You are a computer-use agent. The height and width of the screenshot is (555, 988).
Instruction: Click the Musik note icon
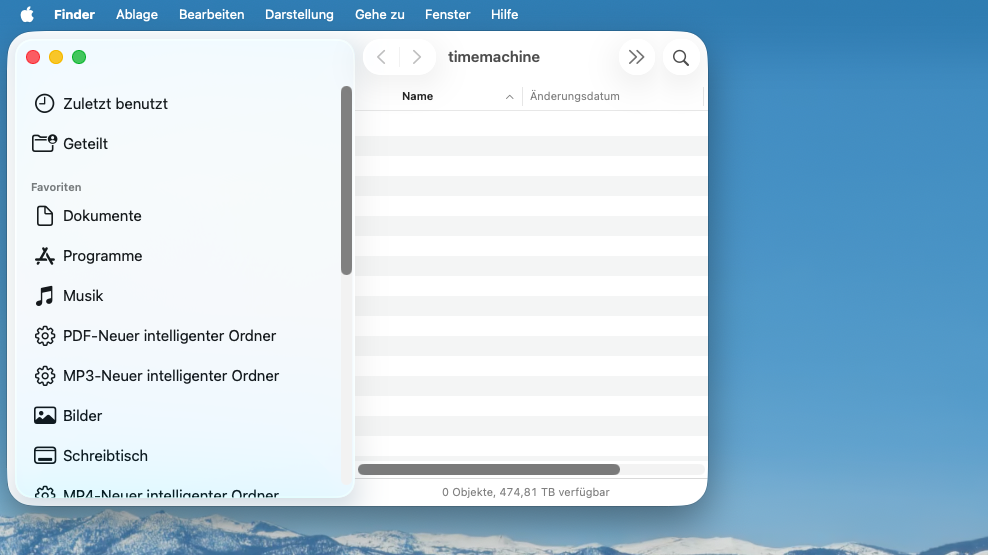click(x=44, y=296)
